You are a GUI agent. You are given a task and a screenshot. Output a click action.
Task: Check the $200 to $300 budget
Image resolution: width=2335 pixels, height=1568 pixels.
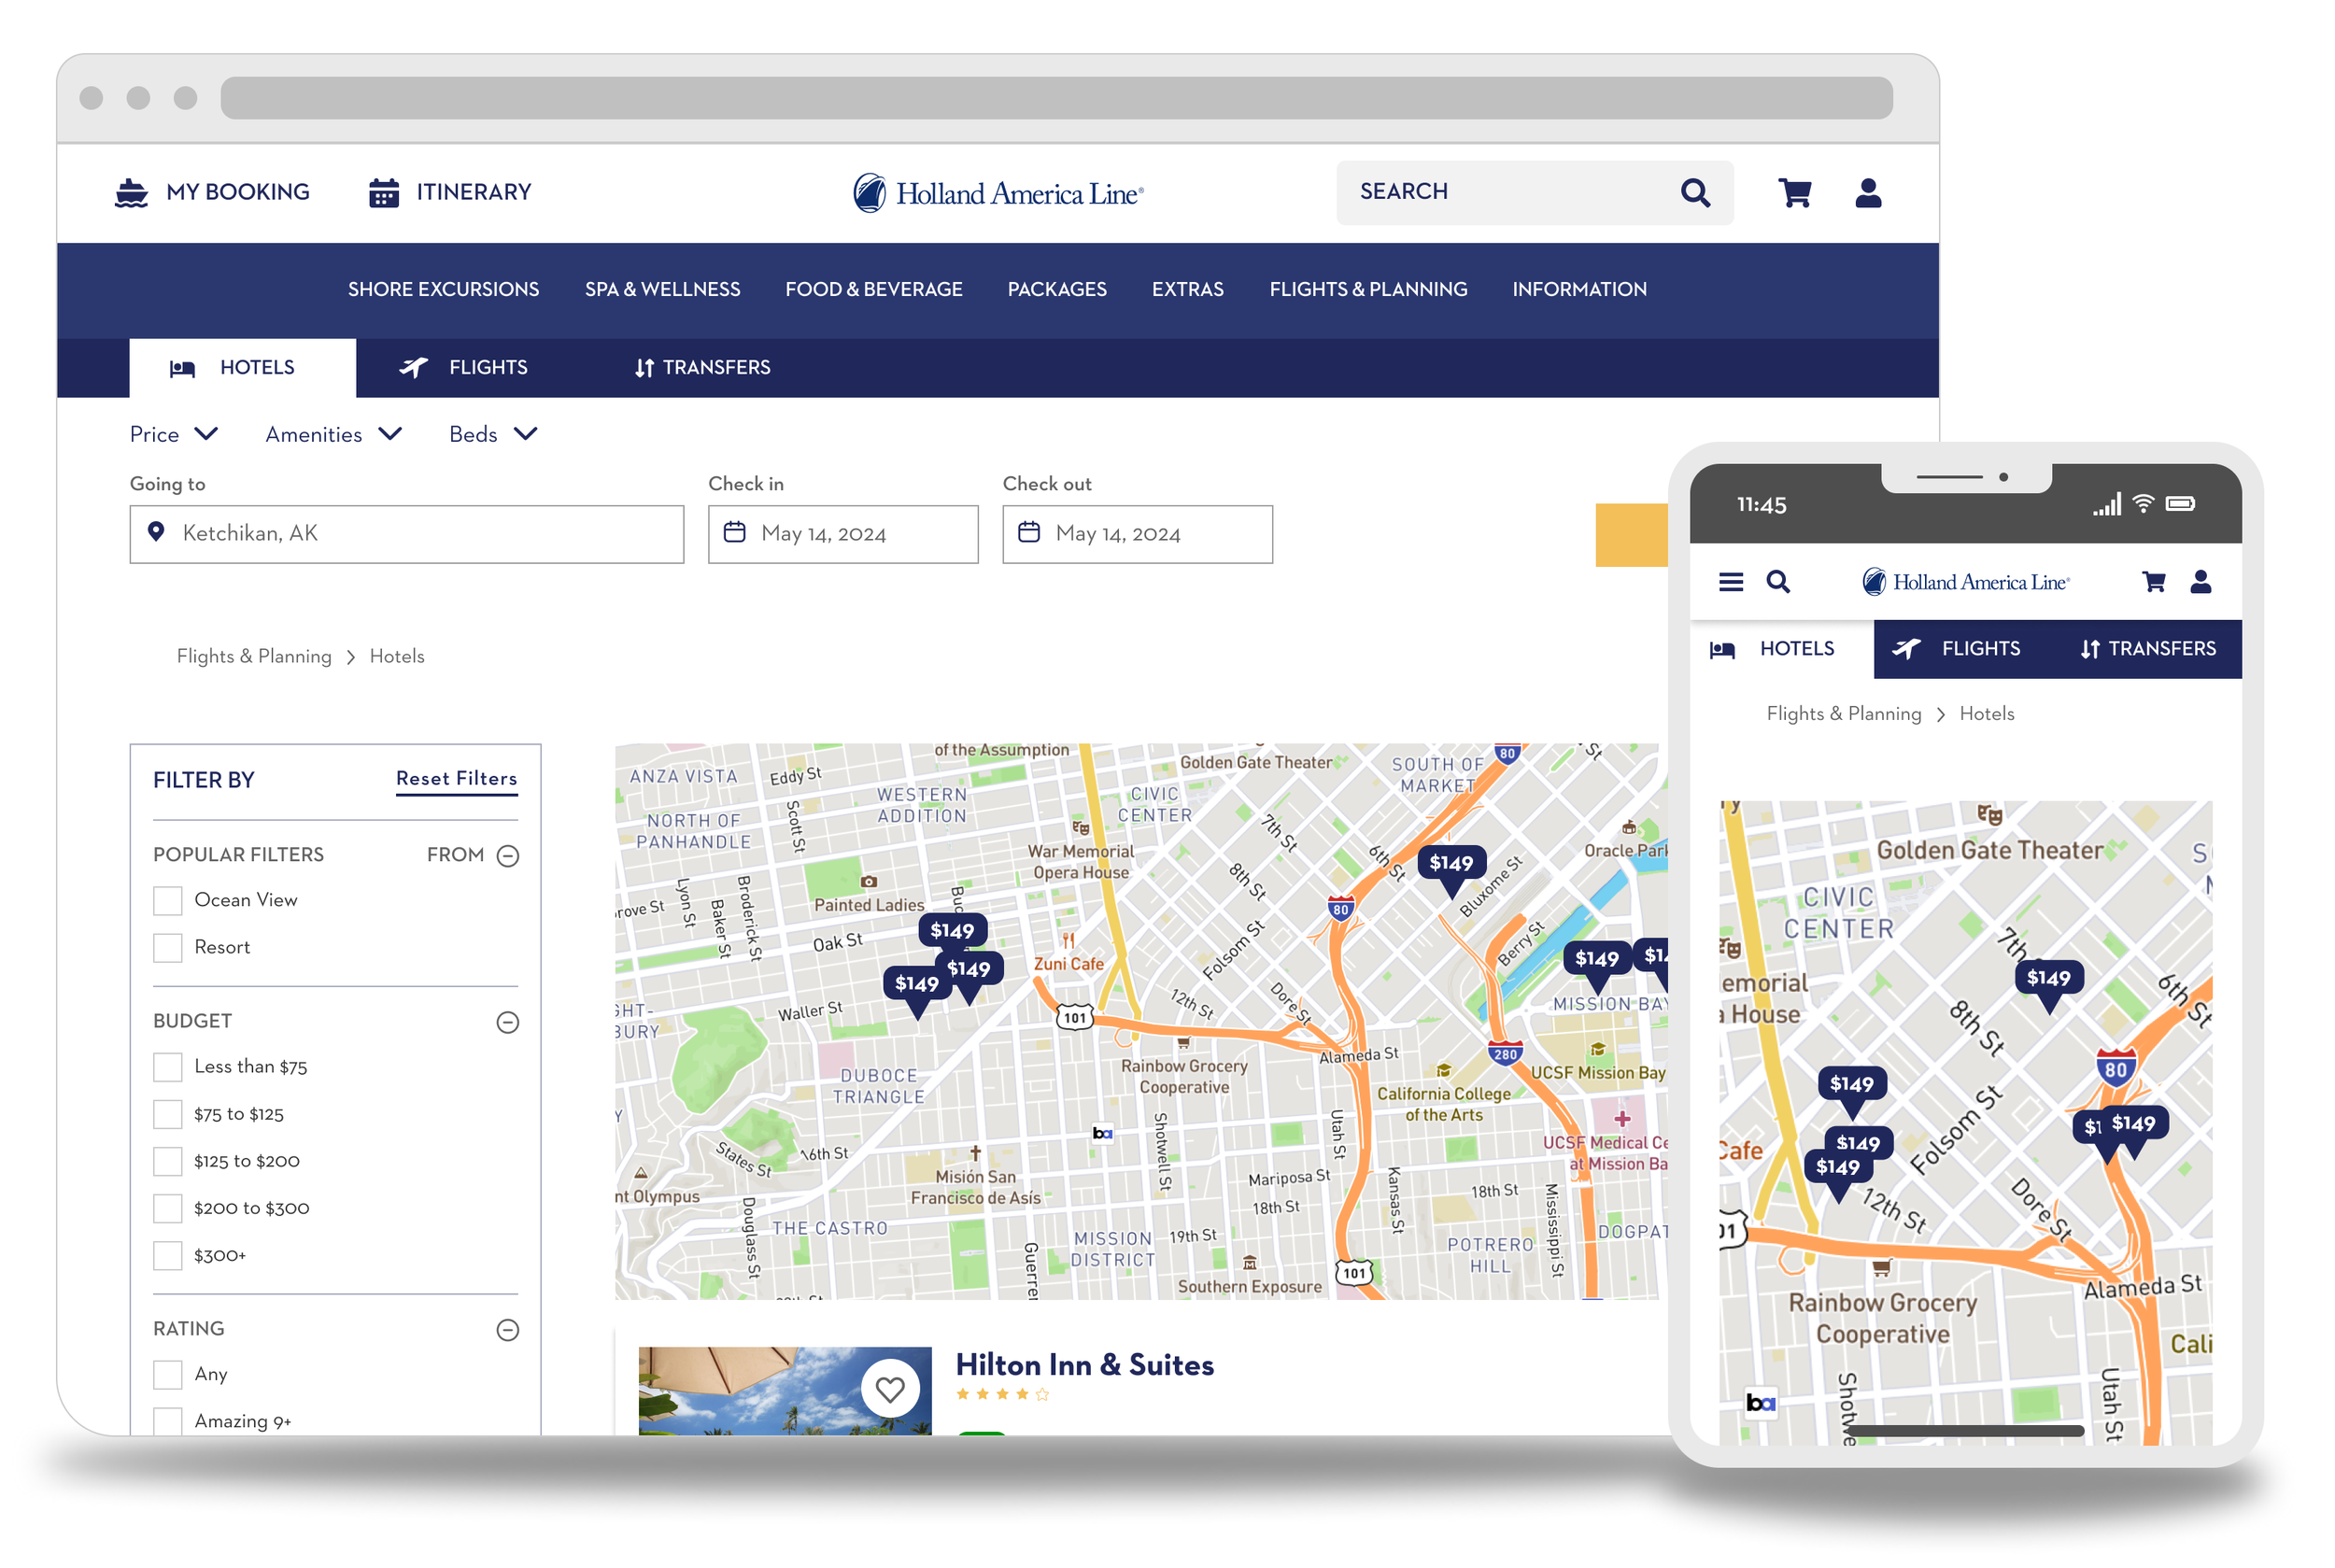168,1208
